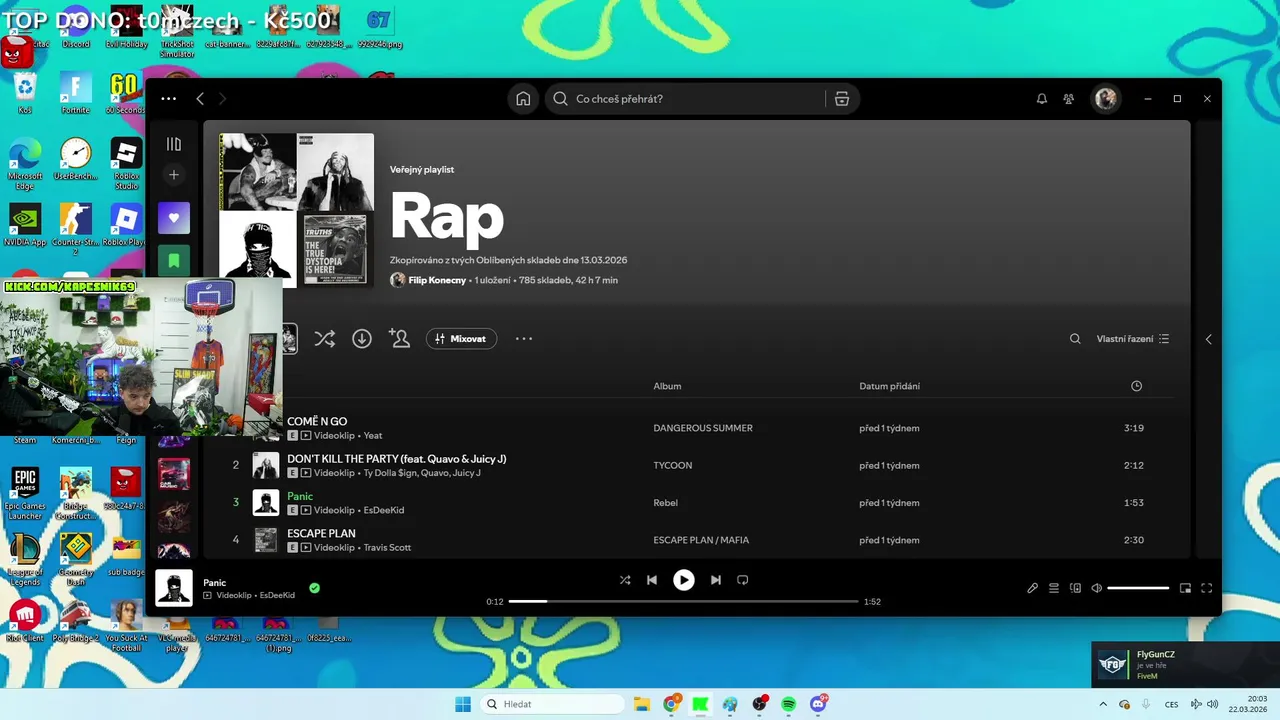Viewport: 1280px width, 720px height.
Task: Open lyrics microphone icon in player
Action: tap(1033, 588)
